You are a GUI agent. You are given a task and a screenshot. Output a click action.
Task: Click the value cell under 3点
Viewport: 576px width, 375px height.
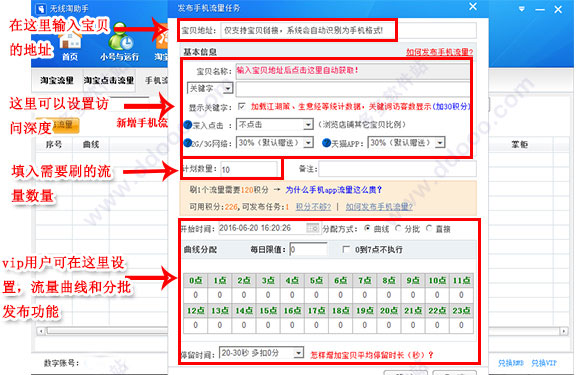tap(268, 295)
